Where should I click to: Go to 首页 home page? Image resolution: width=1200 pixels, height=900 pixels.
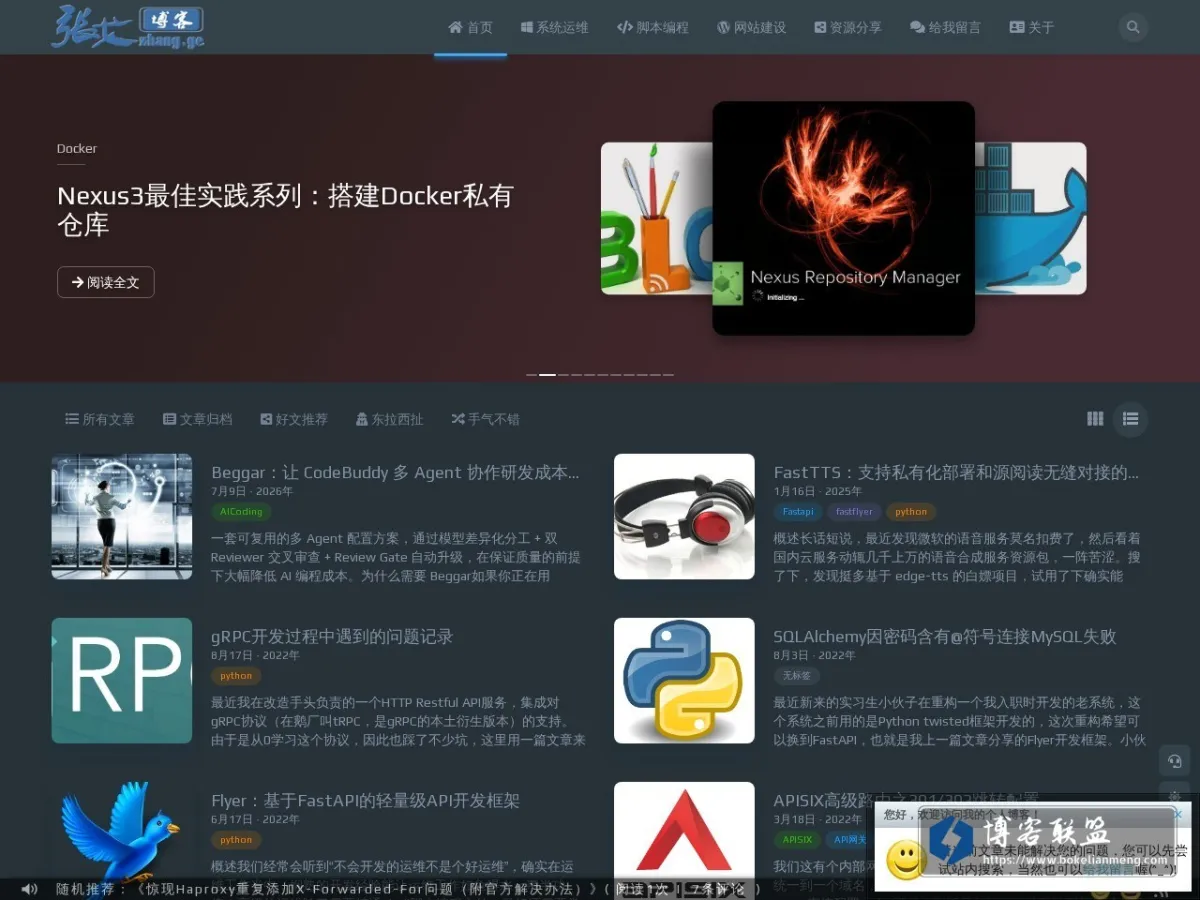(470, 27)
